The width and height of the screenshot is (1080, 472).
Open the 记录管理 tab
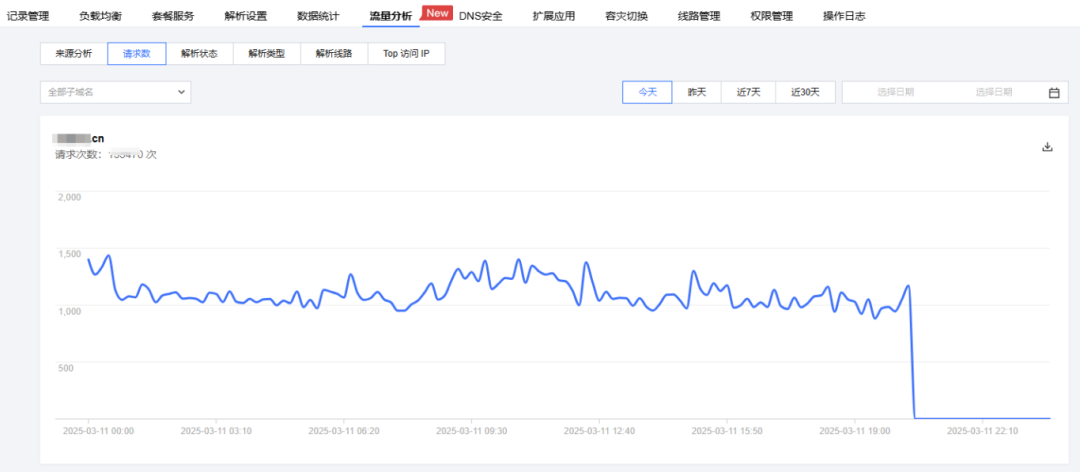28,16
